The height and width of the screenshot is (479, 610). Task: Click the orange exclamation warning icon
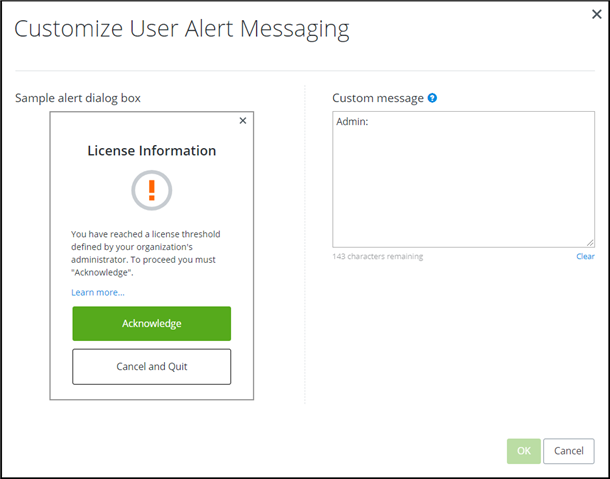coord(152,189)
